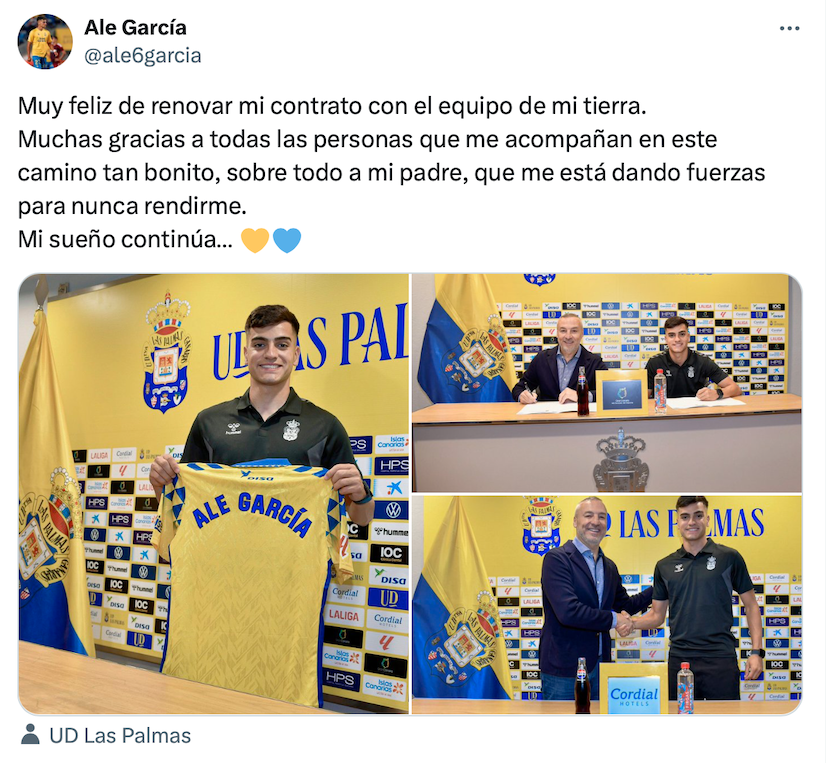Click the cola bottle on signing desk
Viewport: 826px width, 763px height.
[583, 391]
